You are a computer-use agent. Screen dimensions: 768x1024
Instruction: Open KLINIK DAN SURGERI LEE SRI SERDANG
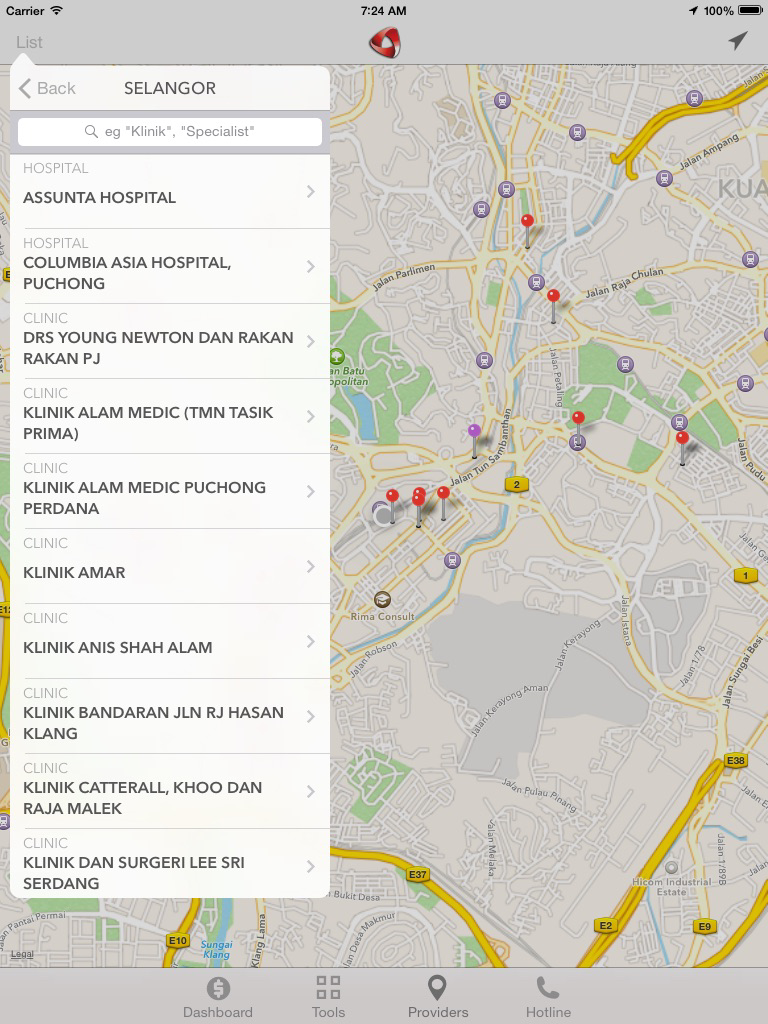(170, 863)
